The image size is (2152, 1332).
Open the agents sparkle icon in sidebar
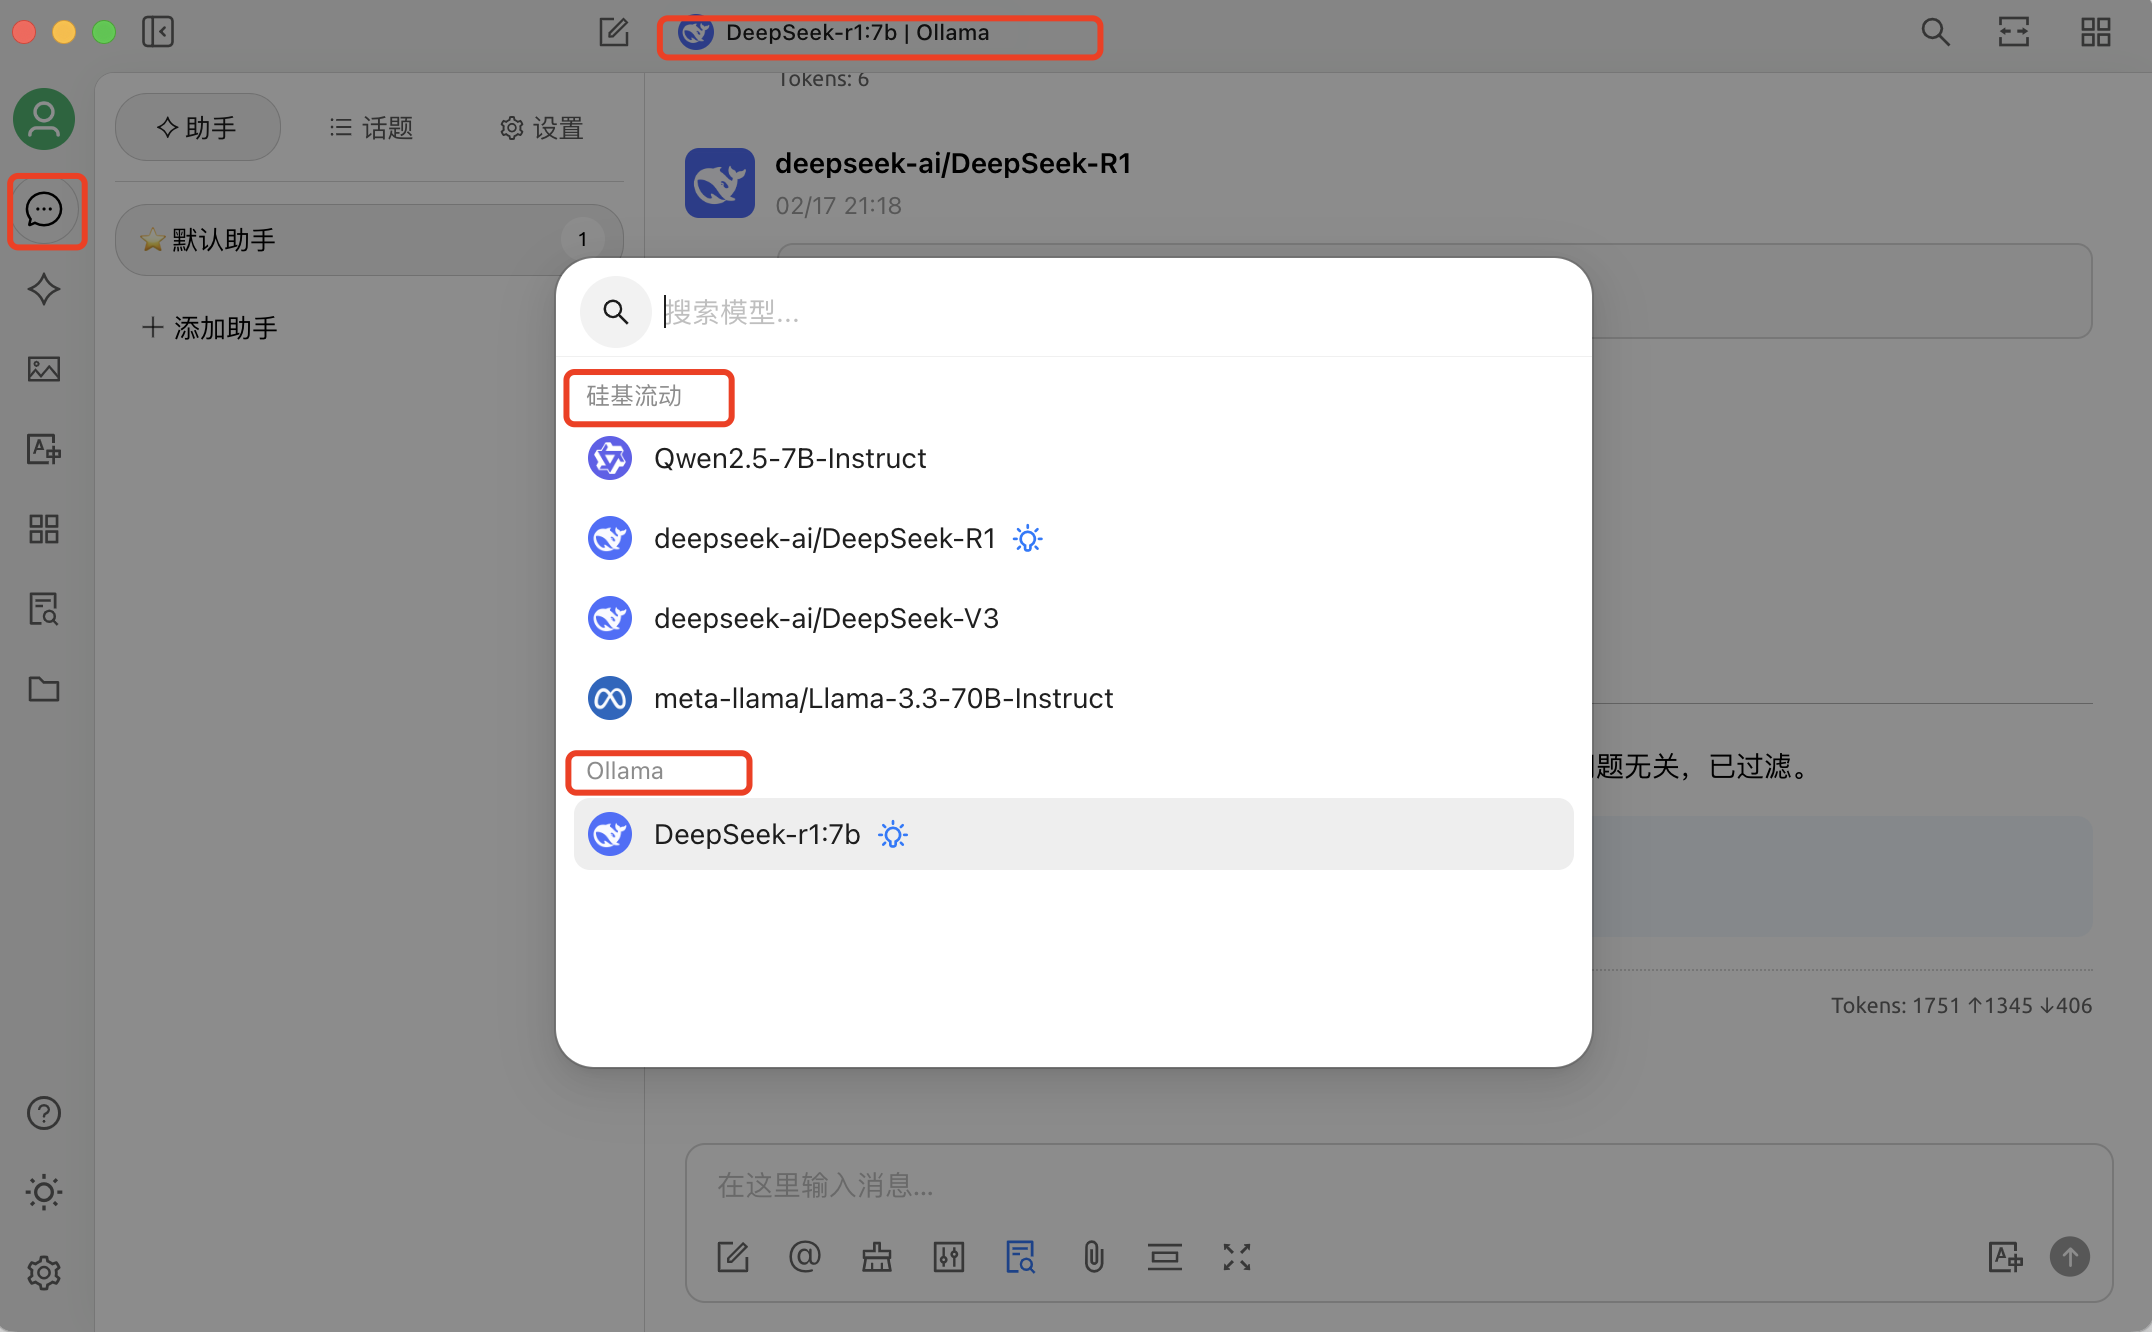click(x=44, y=290)
